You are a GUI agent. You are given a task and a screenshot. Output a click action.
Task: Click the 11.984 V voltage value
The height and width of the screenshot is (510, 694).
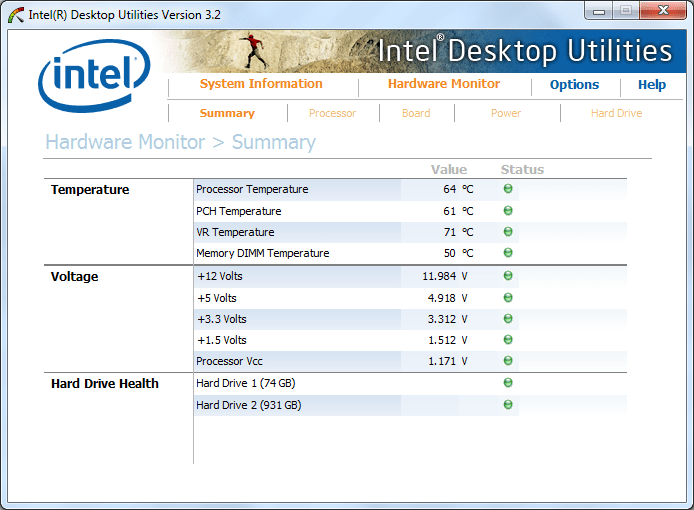tap(445, 276)
